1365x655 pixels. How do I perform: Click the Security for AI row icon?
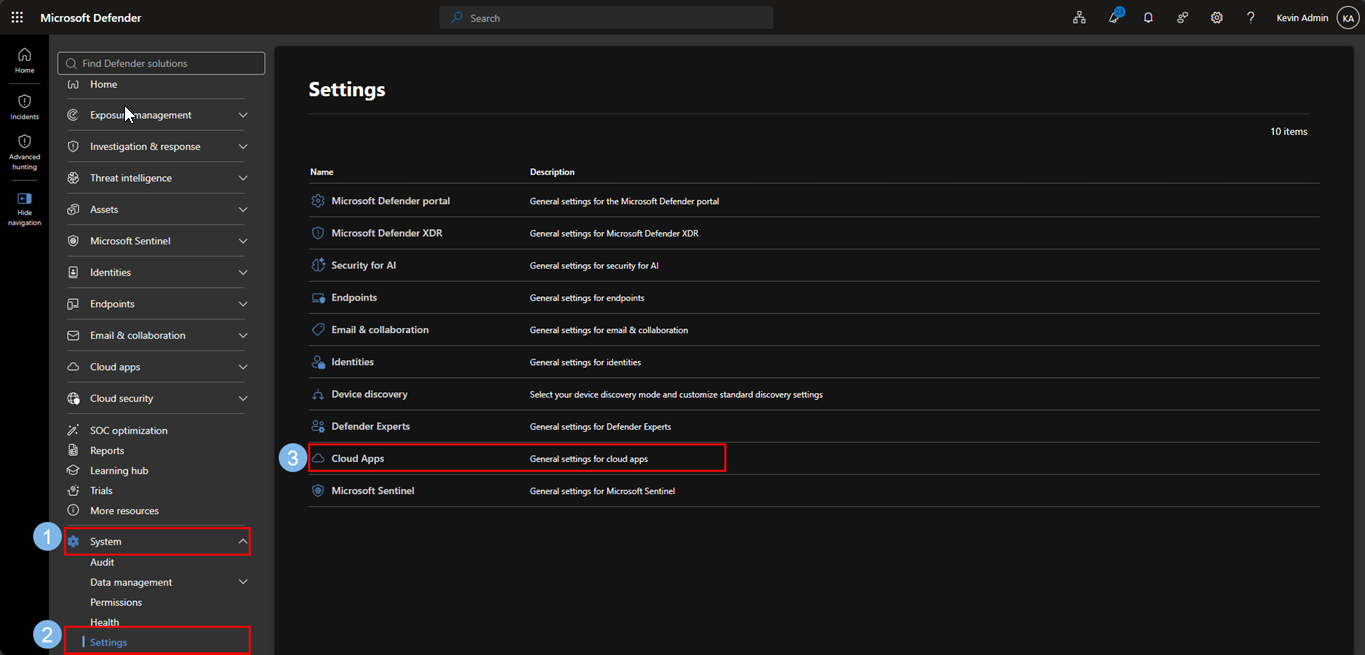(318, 265)
